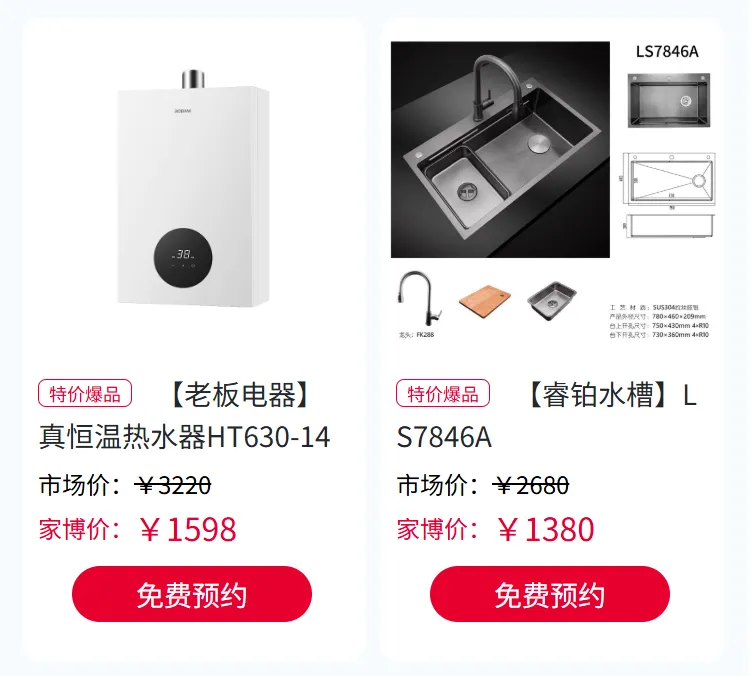Viewport: 752px width, 676px height.
Task: Open the black sink main photo
Action: 500,150
